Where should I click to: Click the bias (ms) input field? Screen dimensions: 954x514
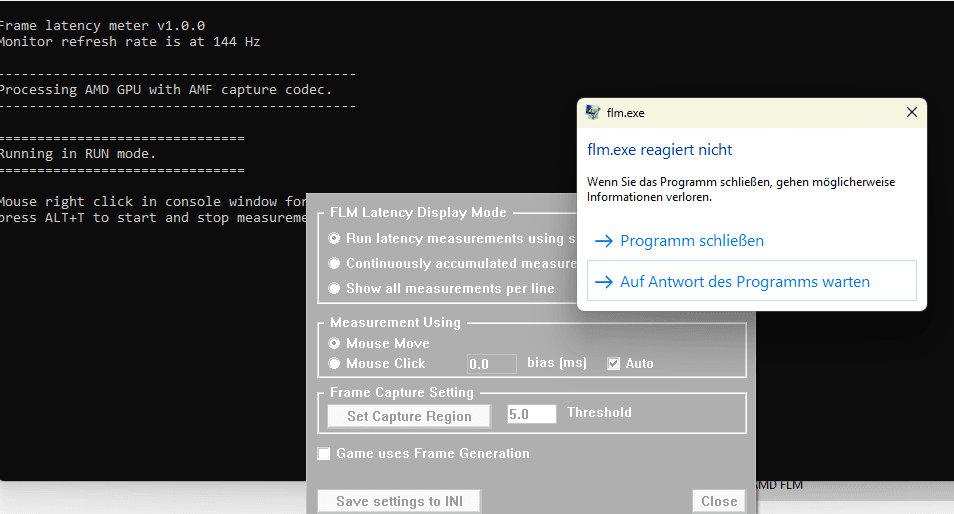(x=492, y=364)
